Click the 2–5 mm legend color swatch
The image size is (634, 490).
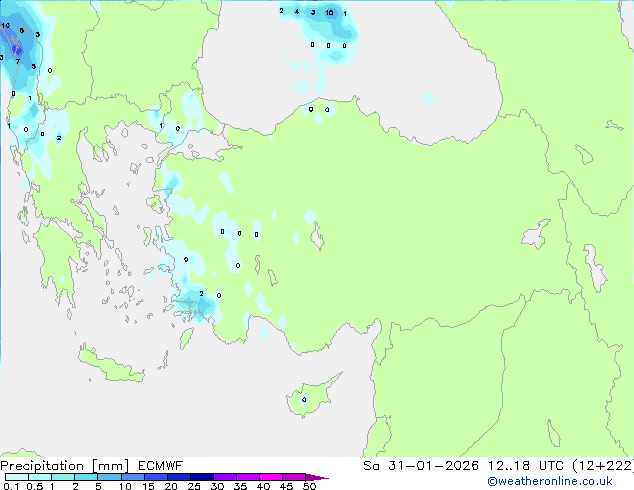86,477
